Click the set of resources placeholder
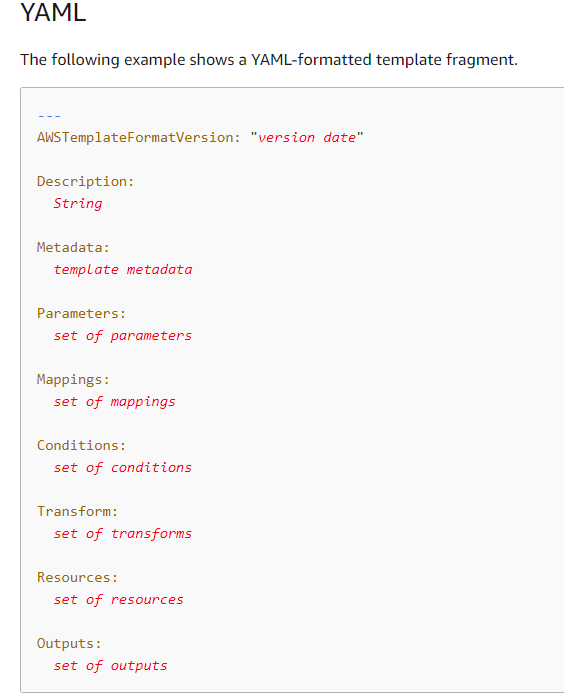This screenshot has height=699, width=564. 119,600
